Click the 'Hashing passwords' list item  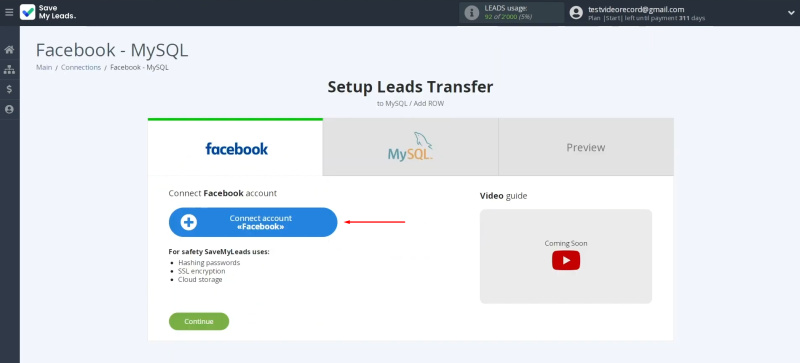[209, 262]
